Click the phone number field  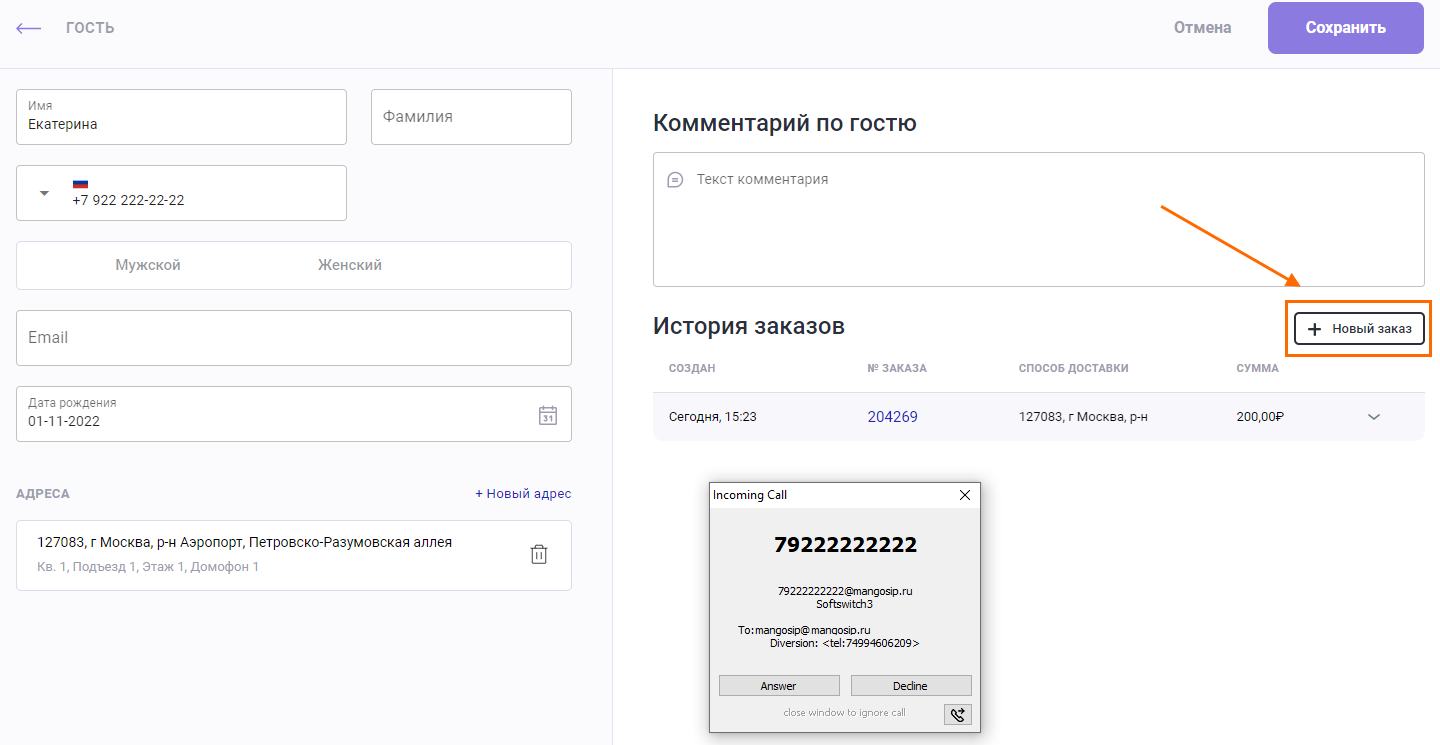click(x=182, y=193)
